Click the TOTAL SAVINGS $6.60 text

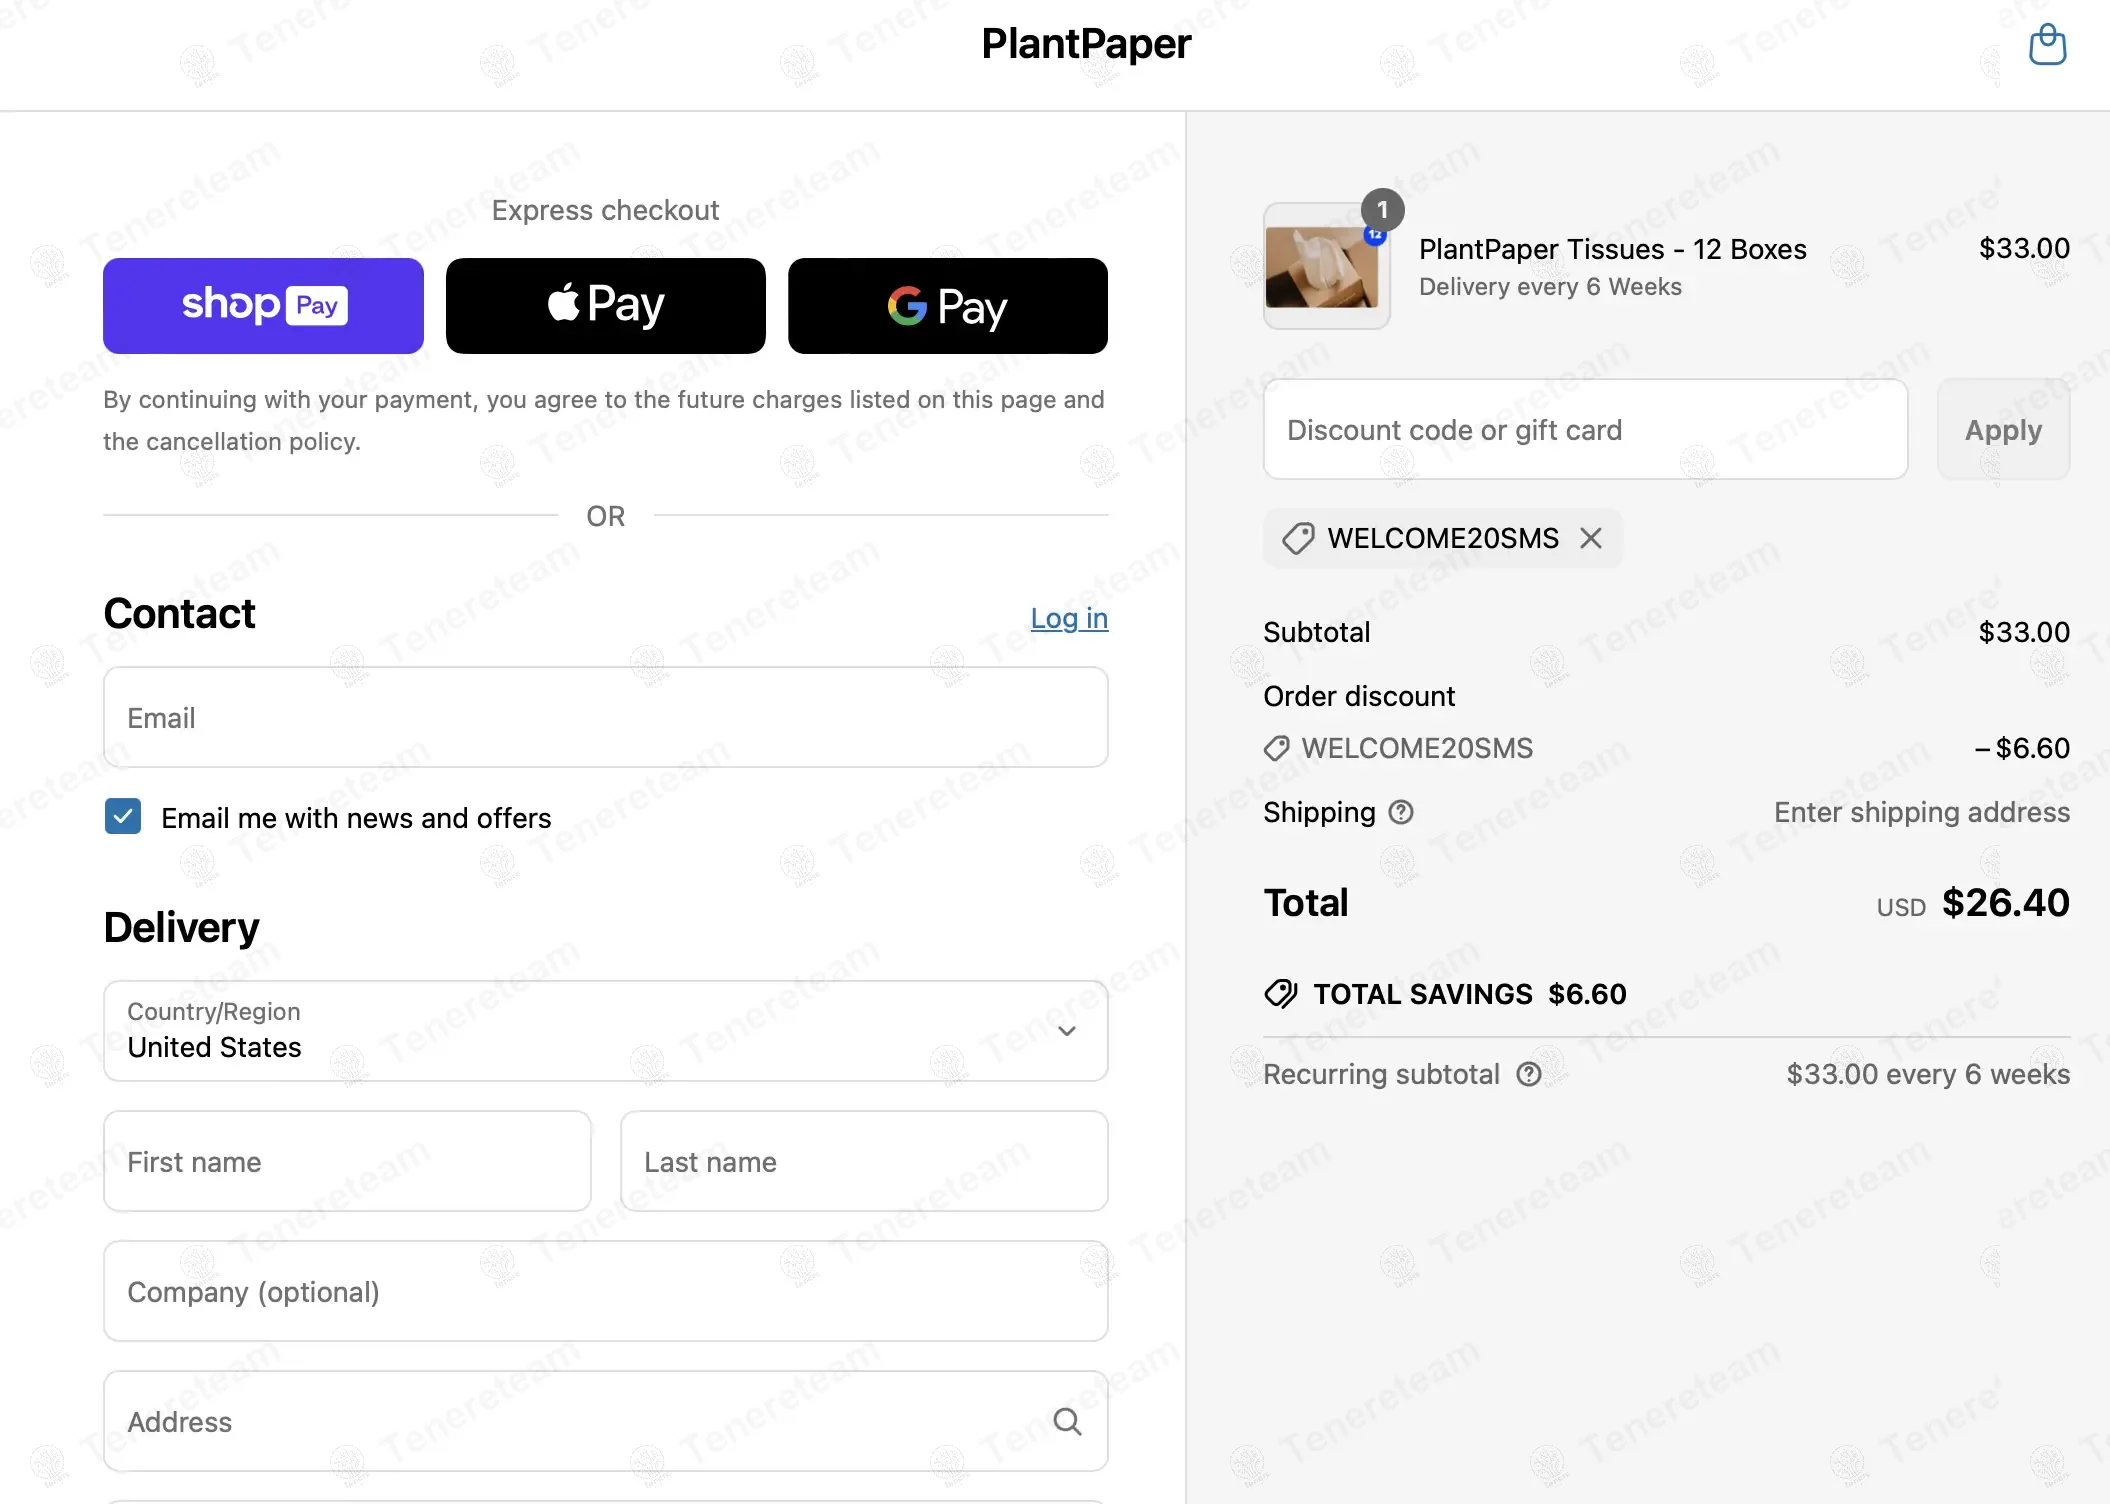(x=1470, y=994)
